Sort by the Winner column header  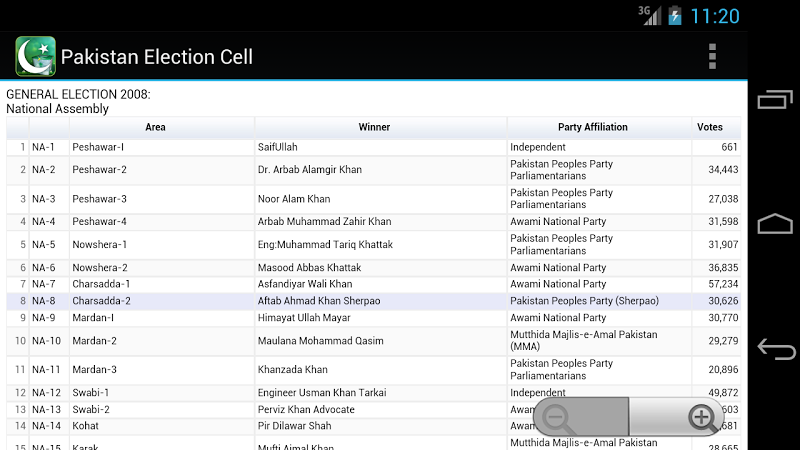374,127
